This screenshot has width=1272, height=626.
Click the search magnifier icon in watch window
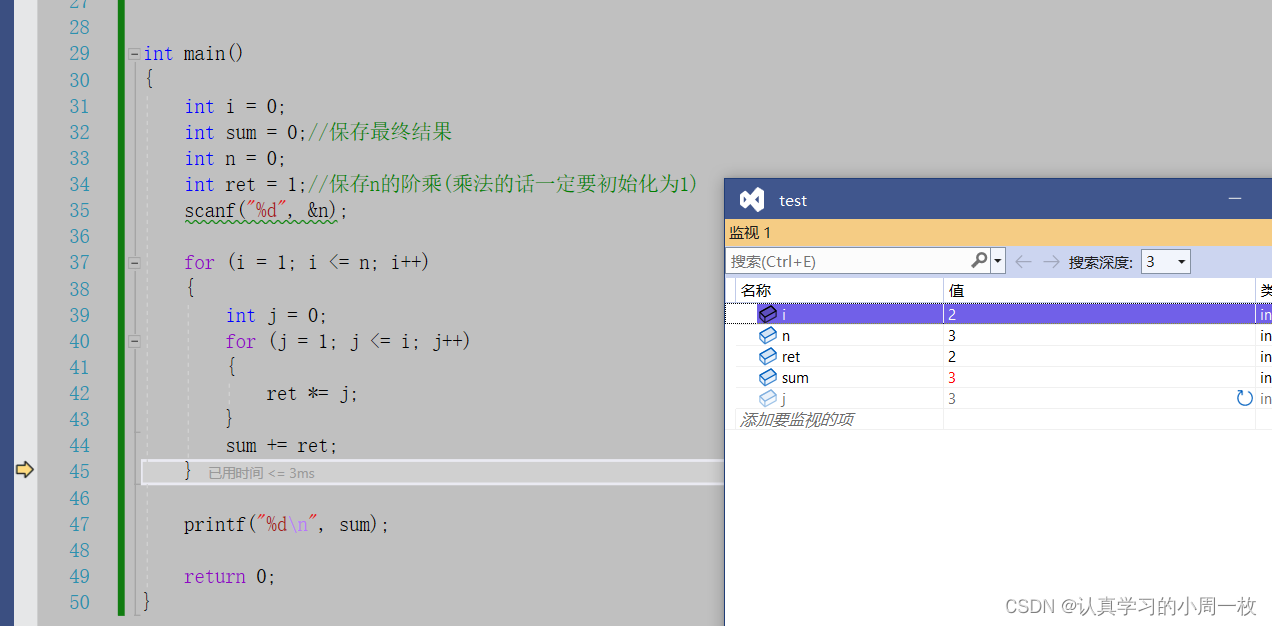979,261
